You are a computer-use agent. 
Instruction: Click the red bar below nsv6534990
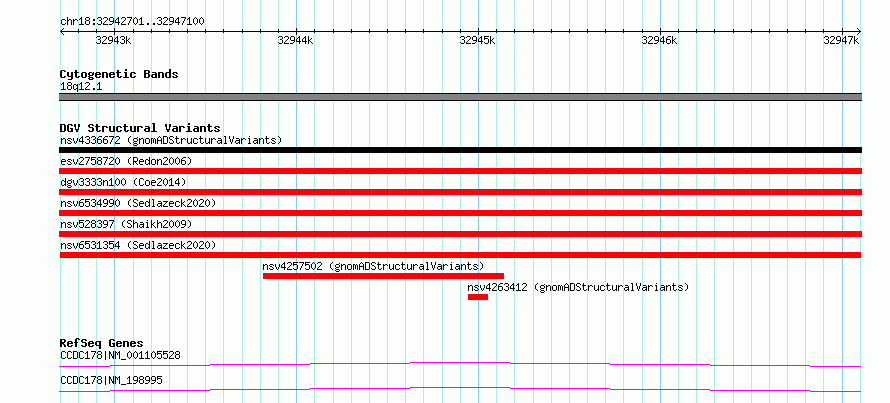point(460,213)
